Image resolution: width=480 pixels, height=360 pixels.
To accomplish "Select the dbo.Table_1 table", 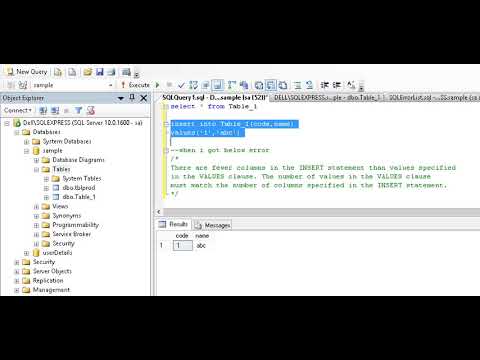I will click(x=79, y=197).
